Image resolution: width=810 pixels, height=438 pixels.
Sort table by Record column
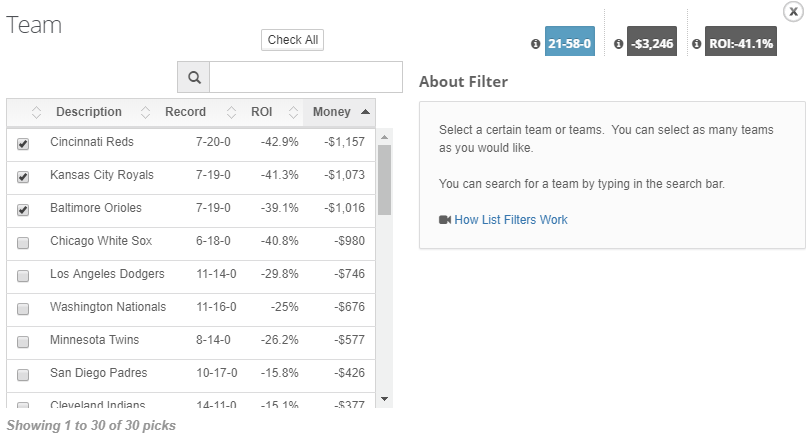[x=185, y=112]
